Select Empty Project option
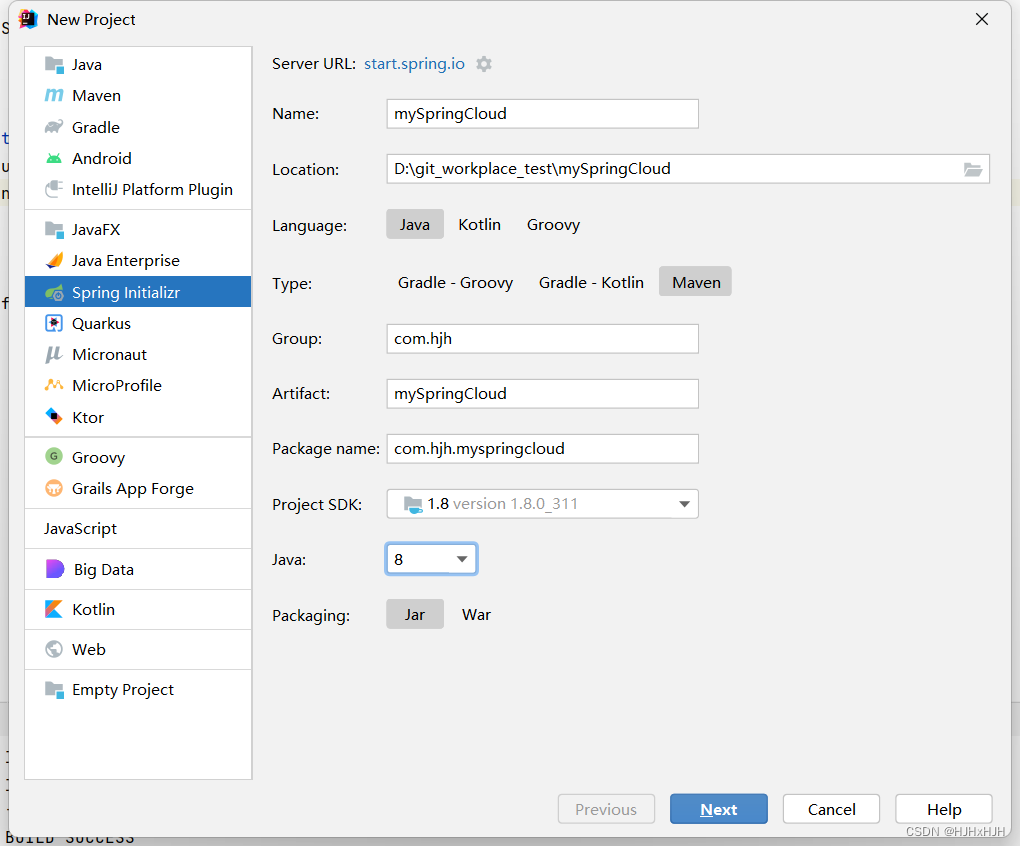The height and width of the screenshot is (846, 1020). click(138, 689)
